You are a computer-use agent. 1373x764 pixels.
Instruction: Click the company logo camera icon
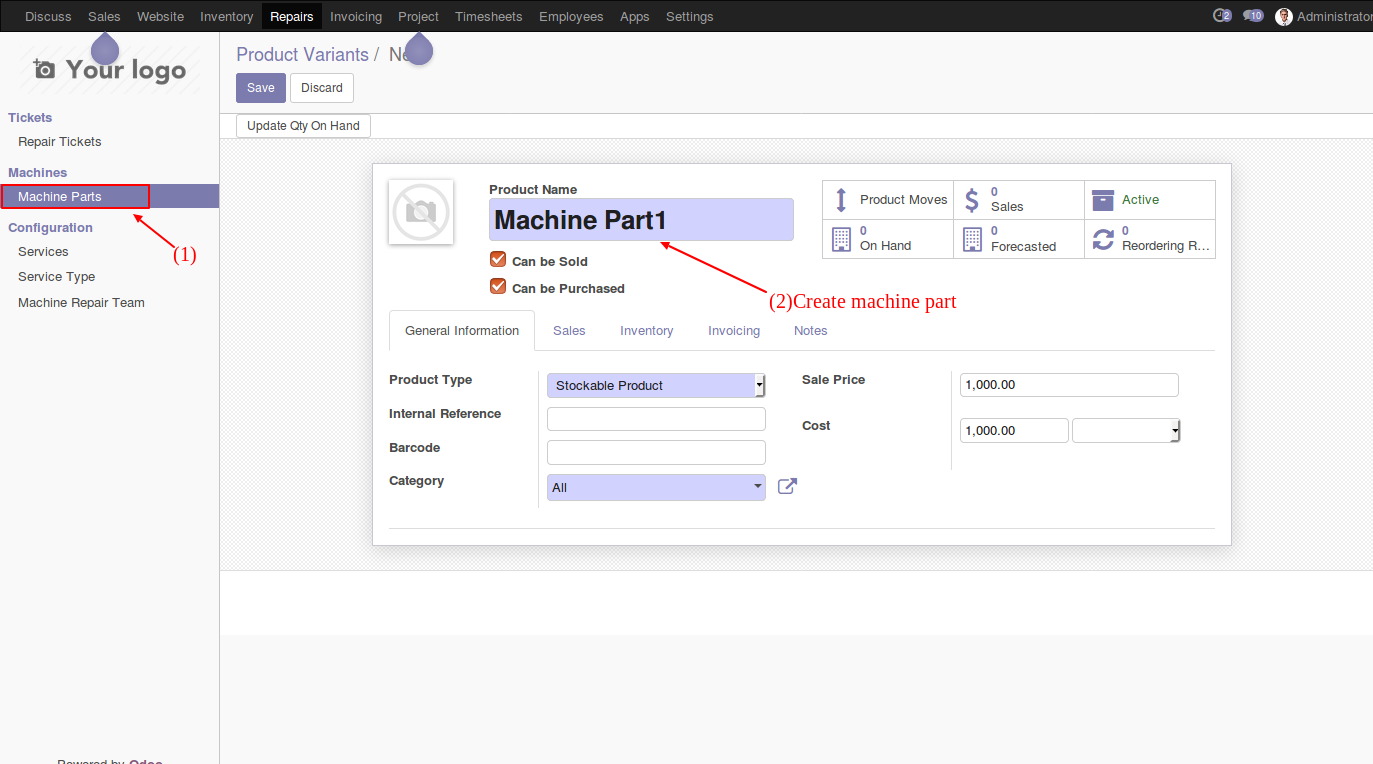(44, 69)
